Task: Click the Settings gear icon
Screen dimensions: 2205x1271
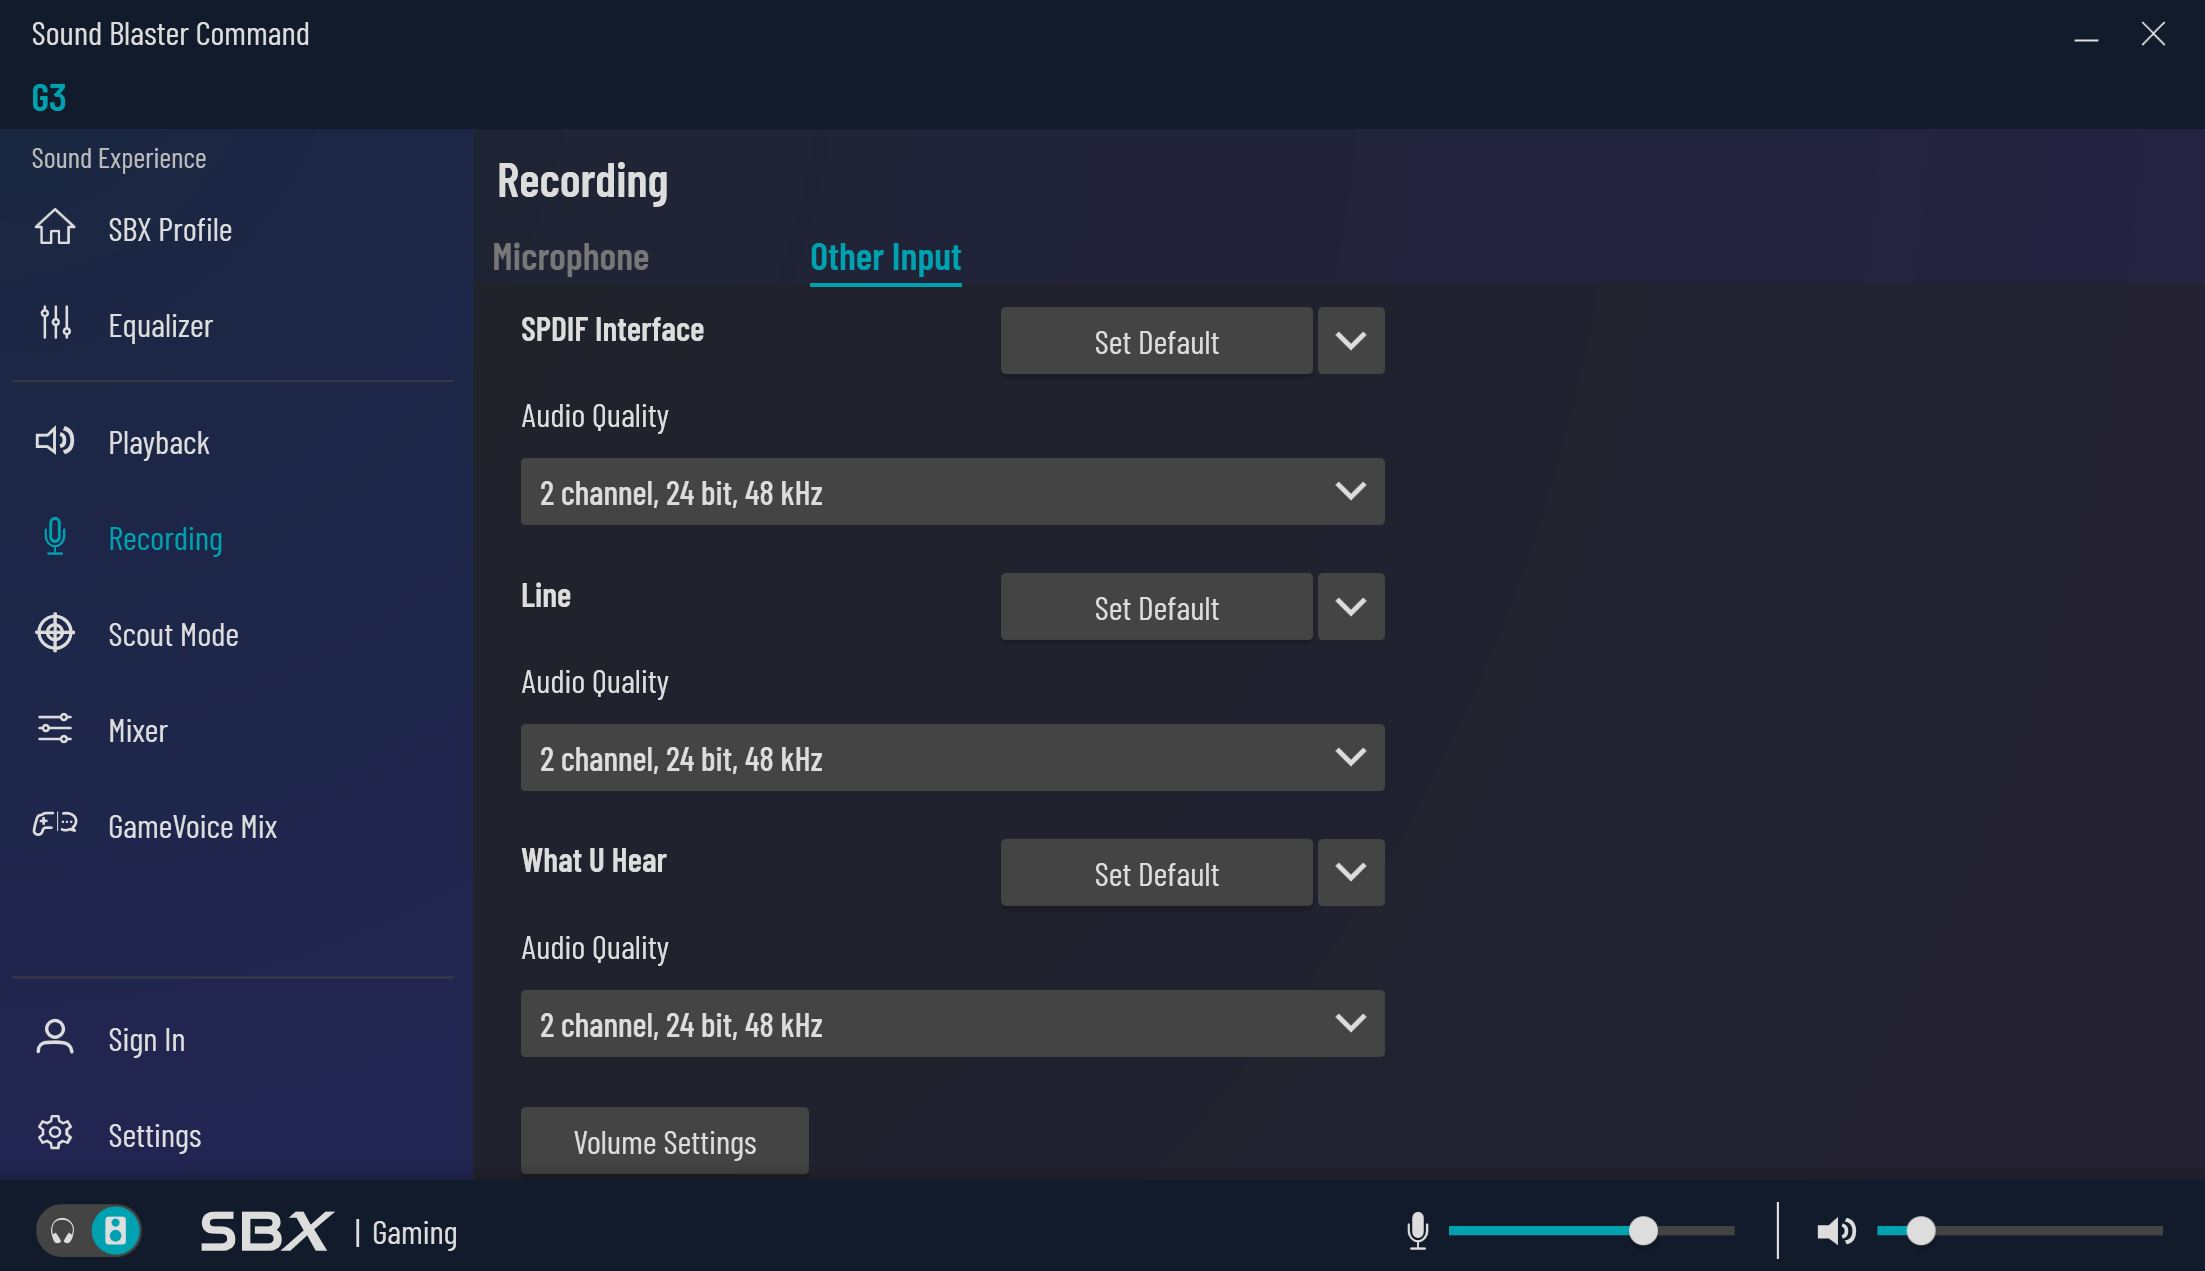Action: 55,1133
